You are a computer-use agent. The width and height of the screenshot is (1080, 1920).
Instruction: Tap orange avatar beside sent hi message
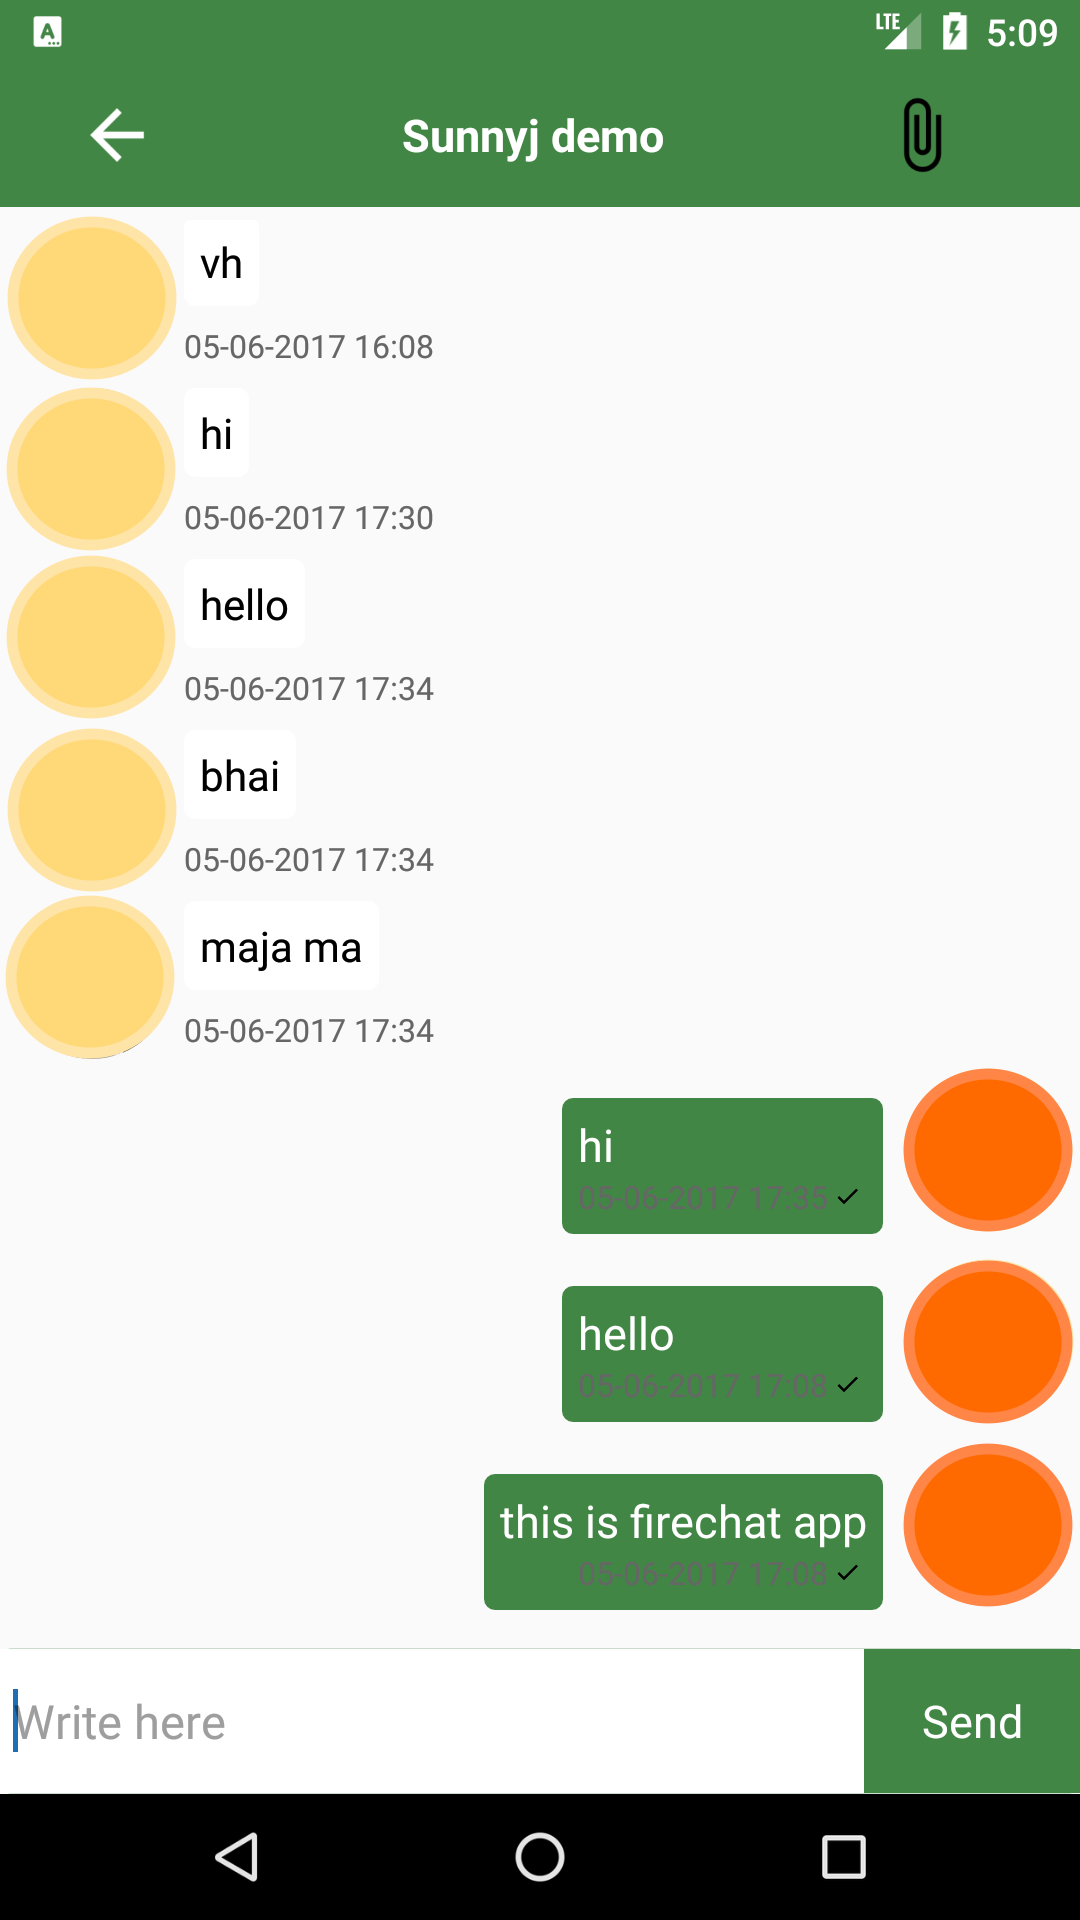coord(988,1150)
